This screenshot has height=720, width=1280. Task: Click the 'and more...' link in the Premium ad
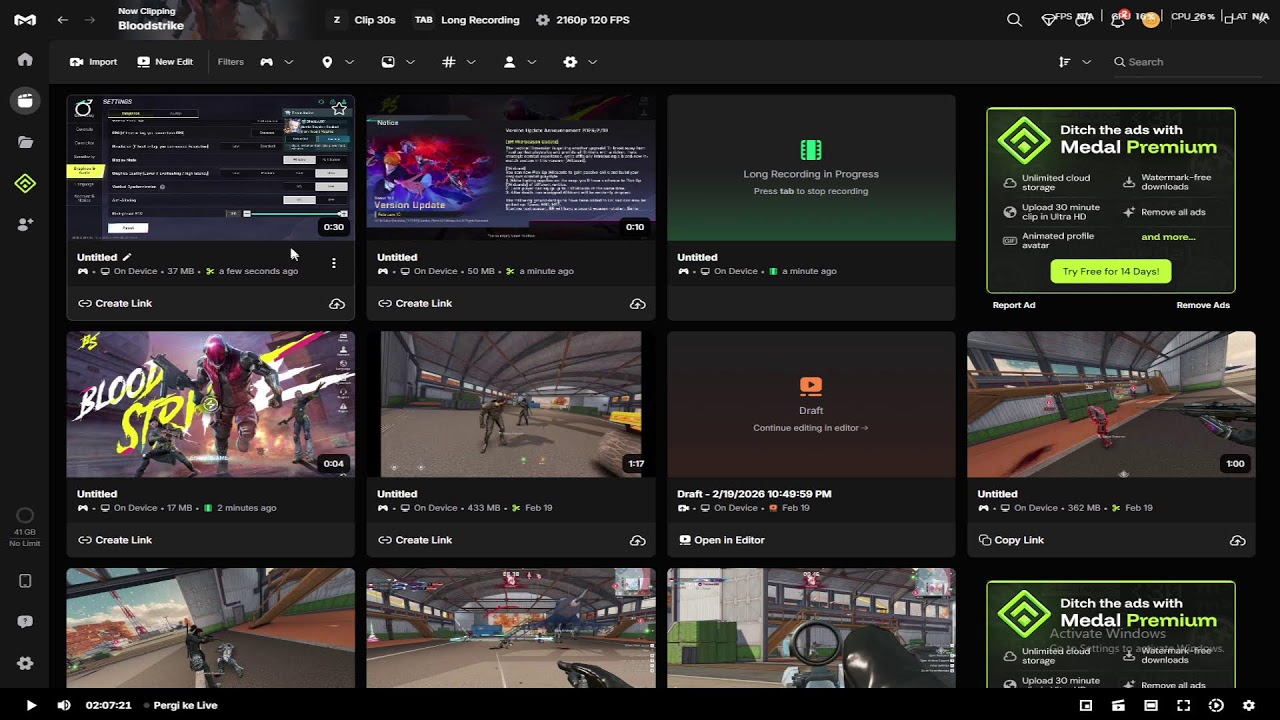1168,237
